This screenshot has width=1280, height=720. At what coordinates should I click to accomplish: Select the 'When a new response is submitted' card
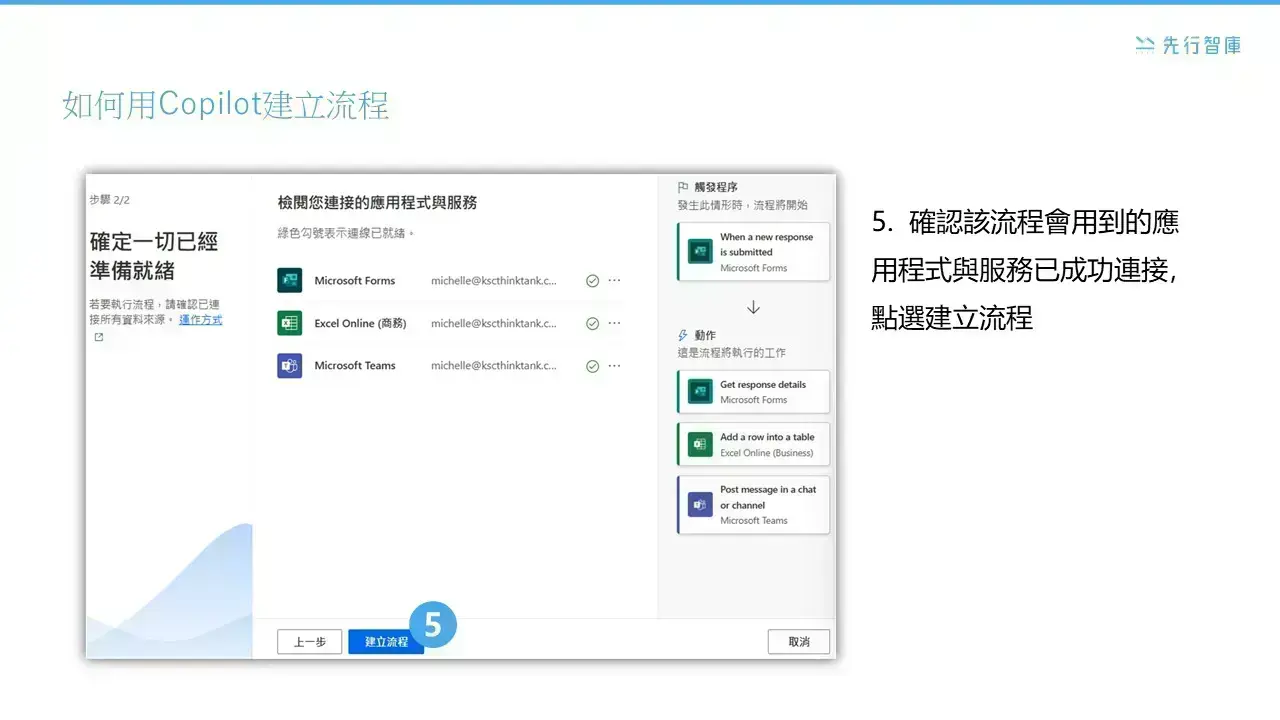[x=754, y=252]
